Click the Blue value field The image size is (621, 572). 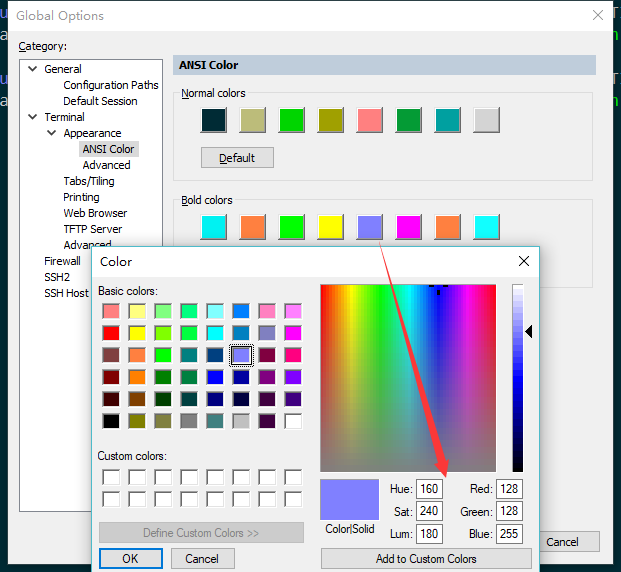[x=509, y=534]
